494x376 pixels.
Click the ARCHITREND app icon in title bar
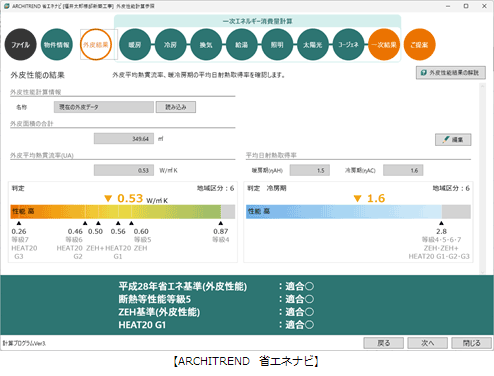coord(6,6)
